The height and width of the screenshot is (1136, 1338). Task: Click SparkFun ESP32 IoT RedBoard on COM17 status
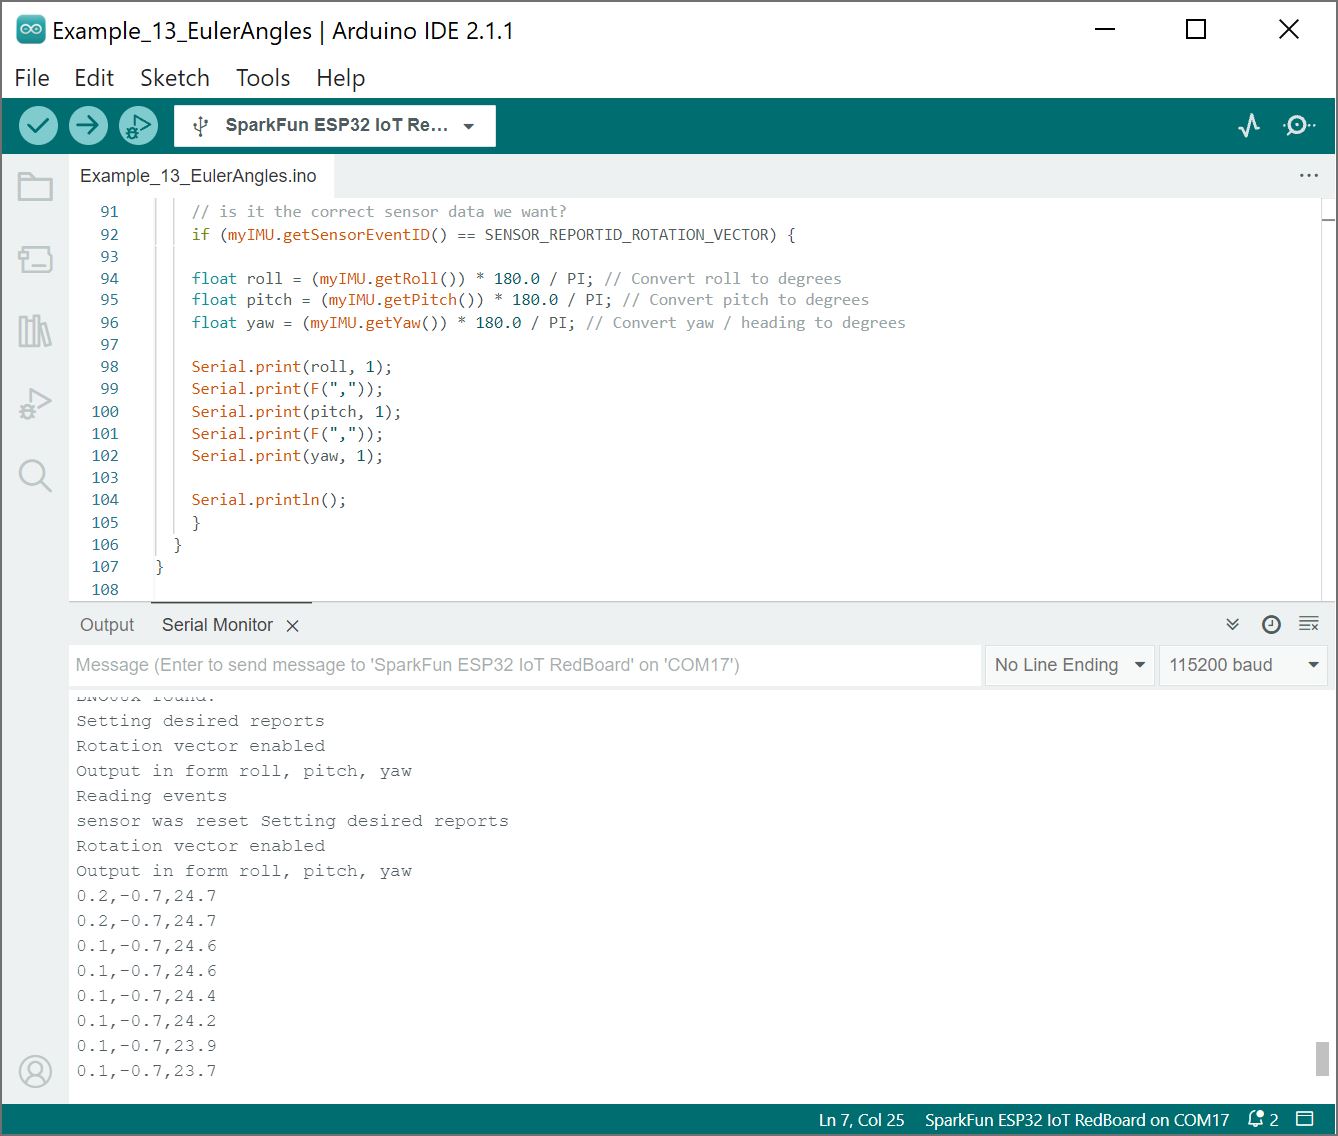click(x=1077, y=1120)
